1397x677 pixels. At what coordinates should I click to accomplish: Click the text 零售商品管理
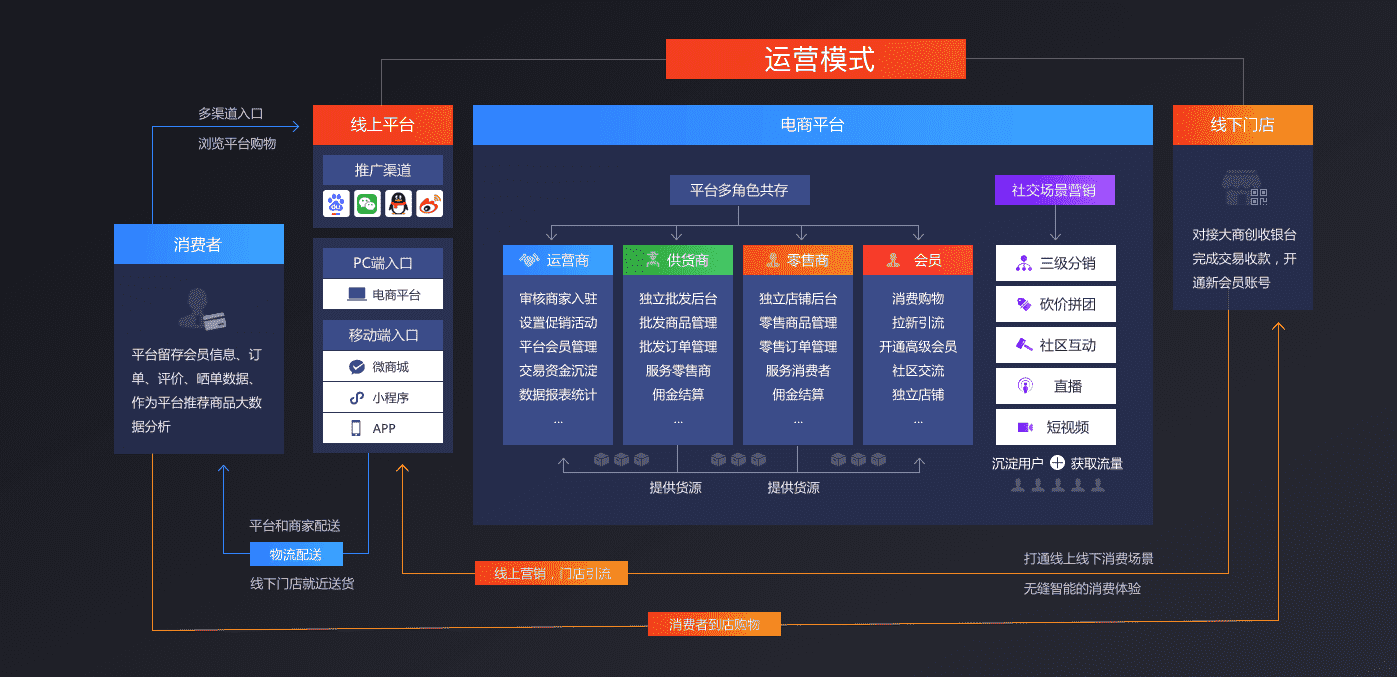[x=798, y=323]
